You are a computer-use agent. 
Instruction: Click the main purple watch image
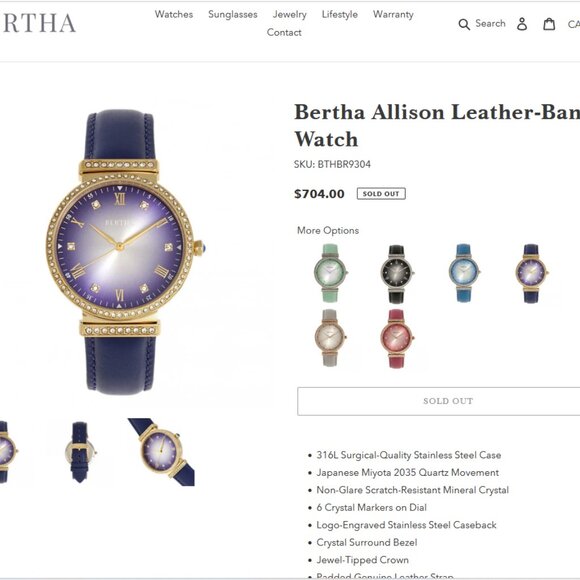point(122,252)
